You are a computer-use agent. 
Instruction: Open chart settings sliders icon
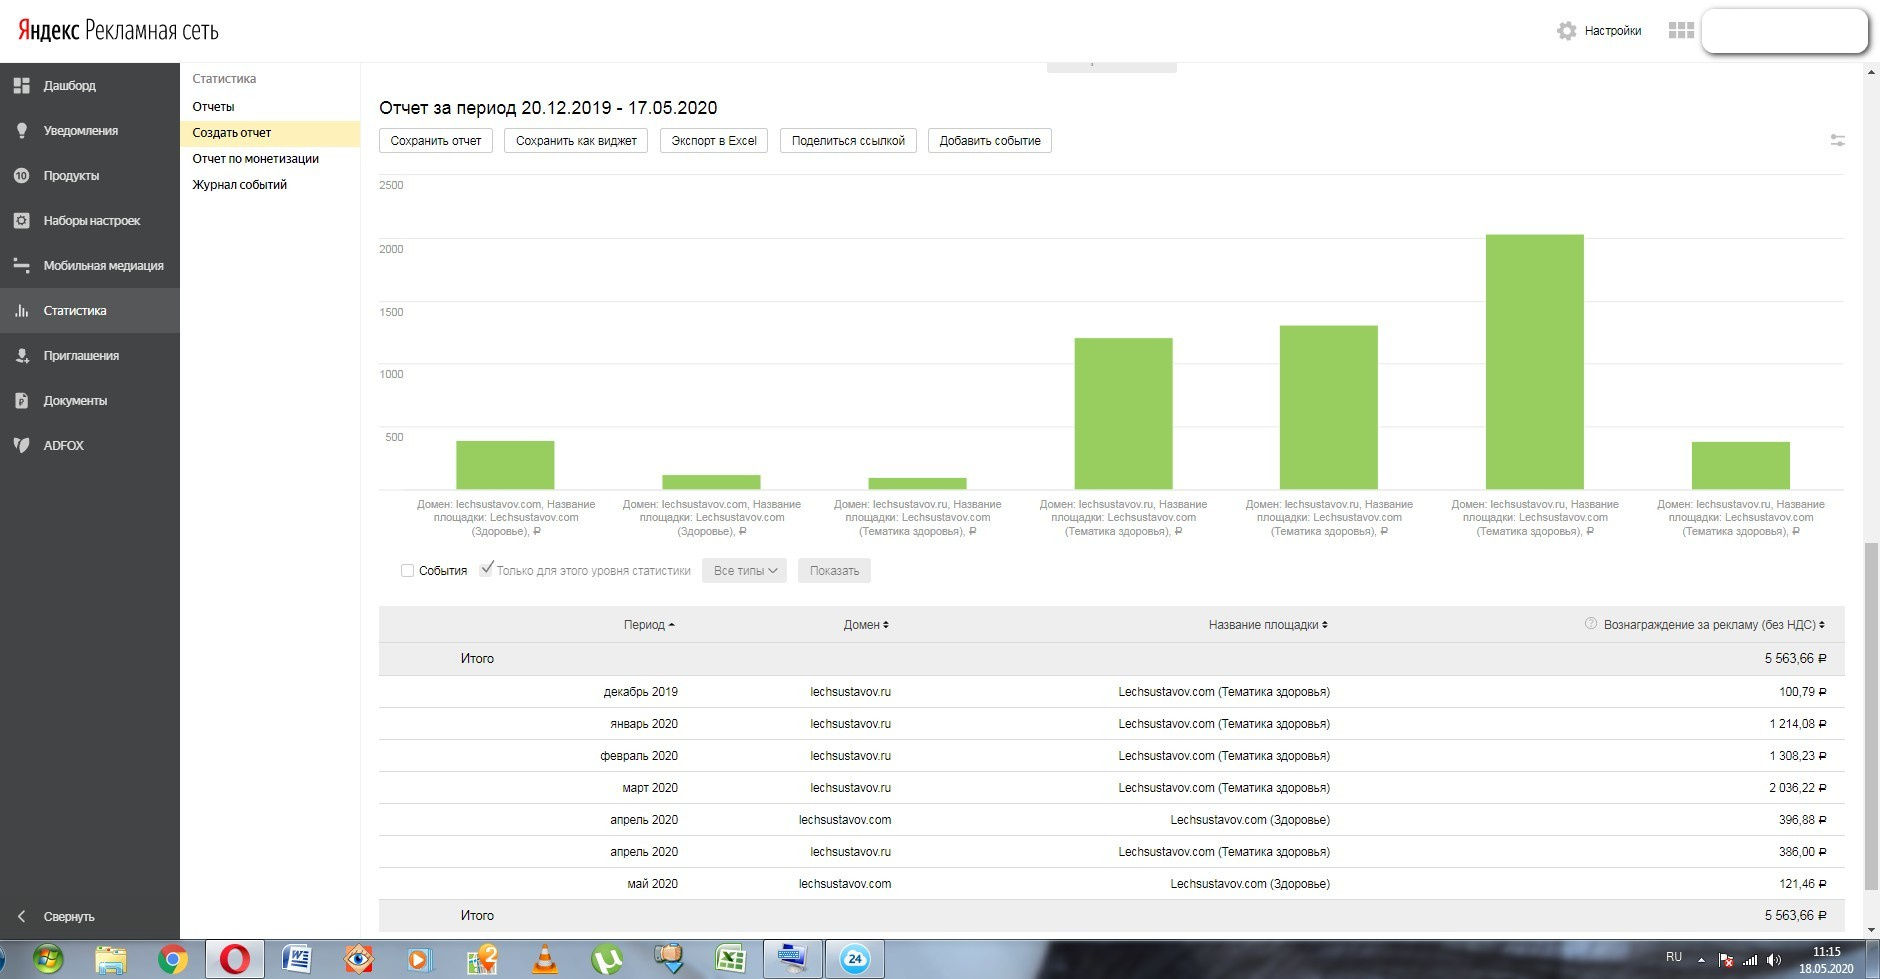pyautogui.click(x=1838, y=141)
